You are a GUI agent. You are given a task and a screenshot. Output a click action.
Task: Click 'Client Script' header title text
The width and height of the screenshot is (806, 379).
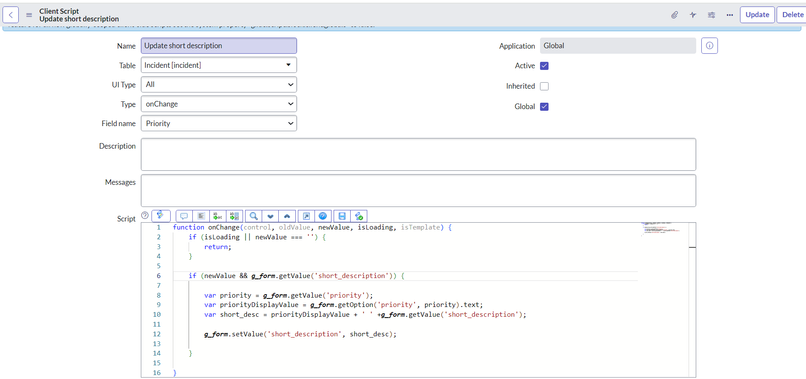pyautogui.click(x=59, y=11)
